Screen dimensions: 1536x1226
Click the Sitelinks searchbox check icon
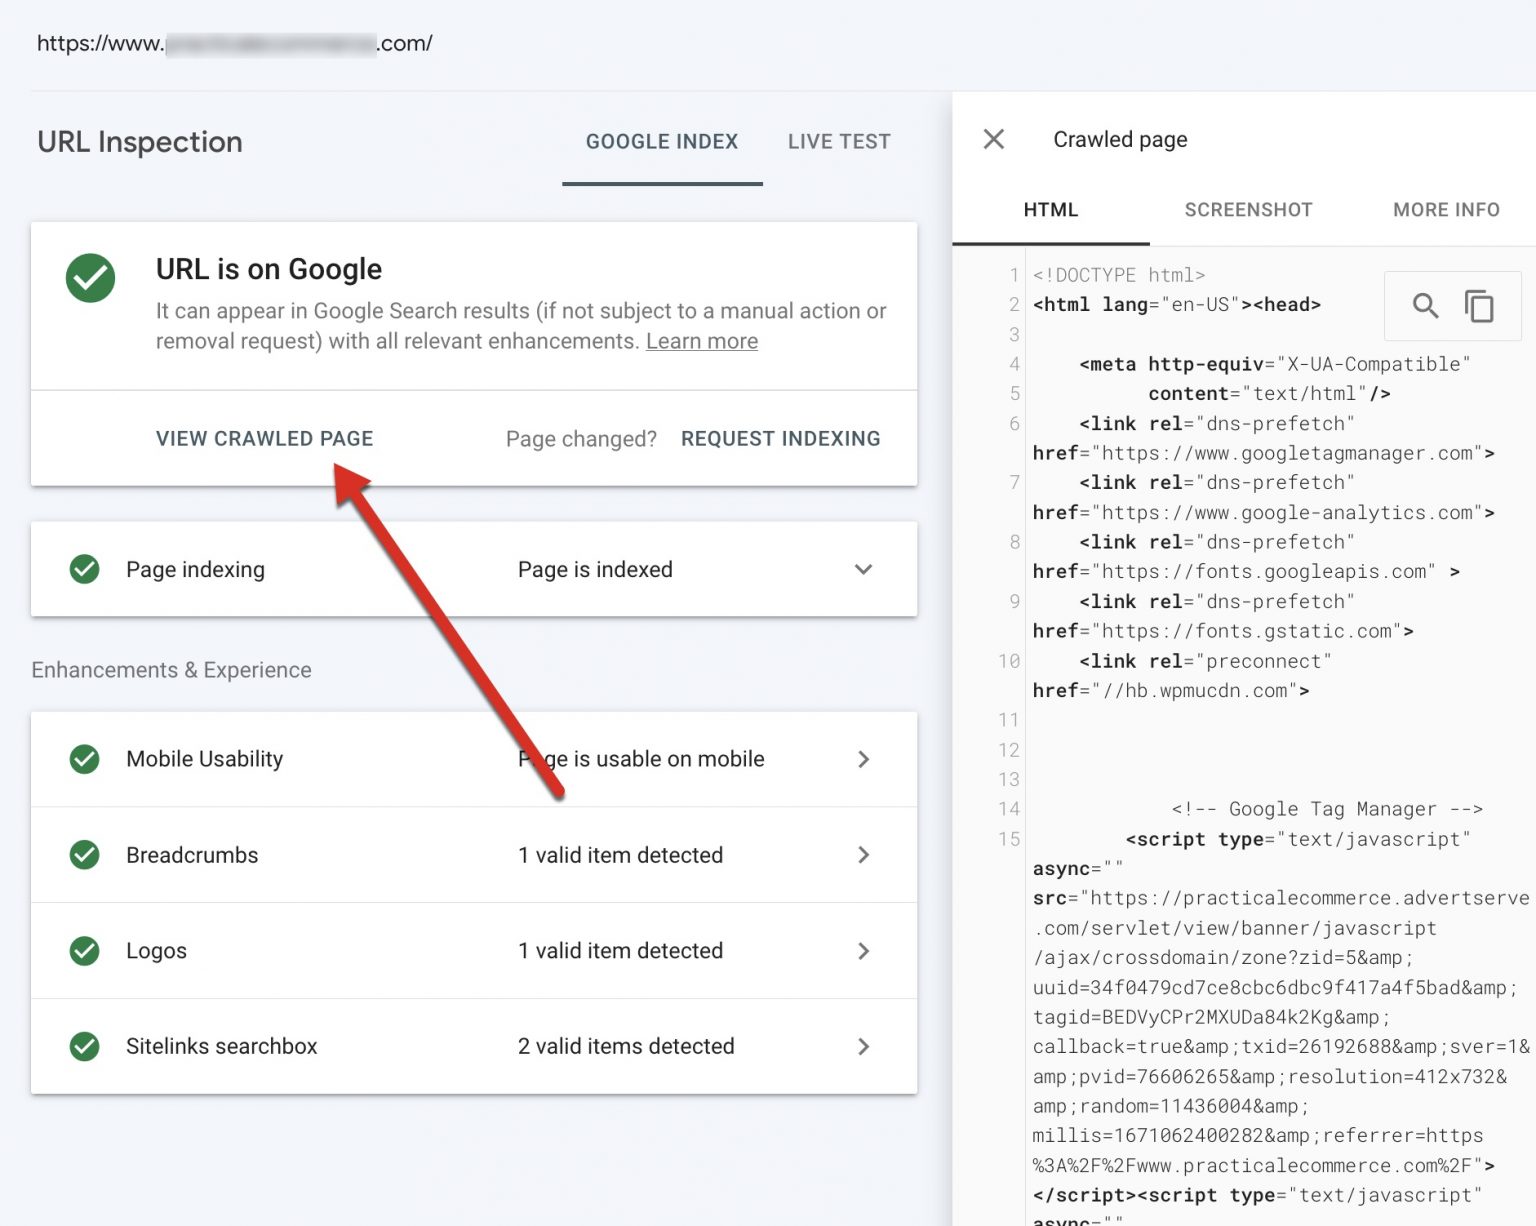click(x=85, y=1047)
